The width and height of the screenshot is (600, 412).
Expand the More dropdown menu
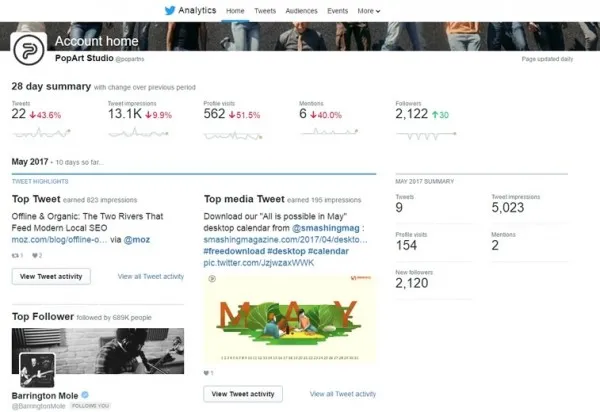point(369,11)
